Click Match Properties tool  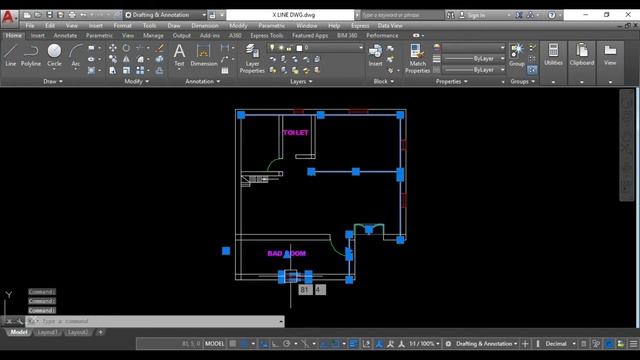click(417, 59)
